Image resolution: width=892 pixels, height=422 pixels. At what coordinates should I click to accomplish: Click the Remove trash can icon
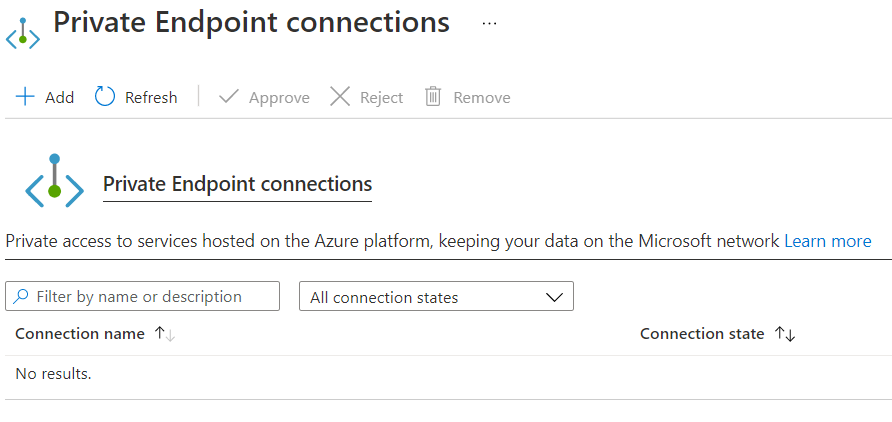pos(433,97)
